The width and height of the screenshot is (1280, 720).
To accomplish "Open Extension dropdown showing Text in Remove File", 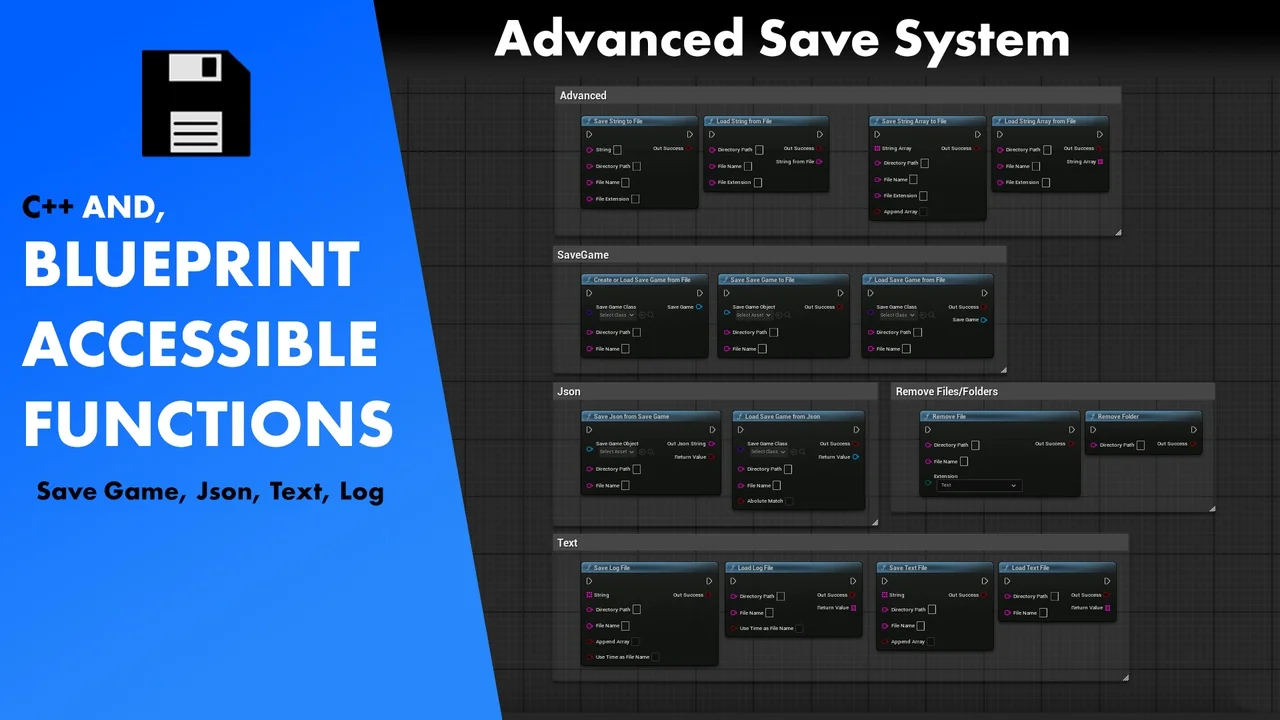I will tap(979, 485).
